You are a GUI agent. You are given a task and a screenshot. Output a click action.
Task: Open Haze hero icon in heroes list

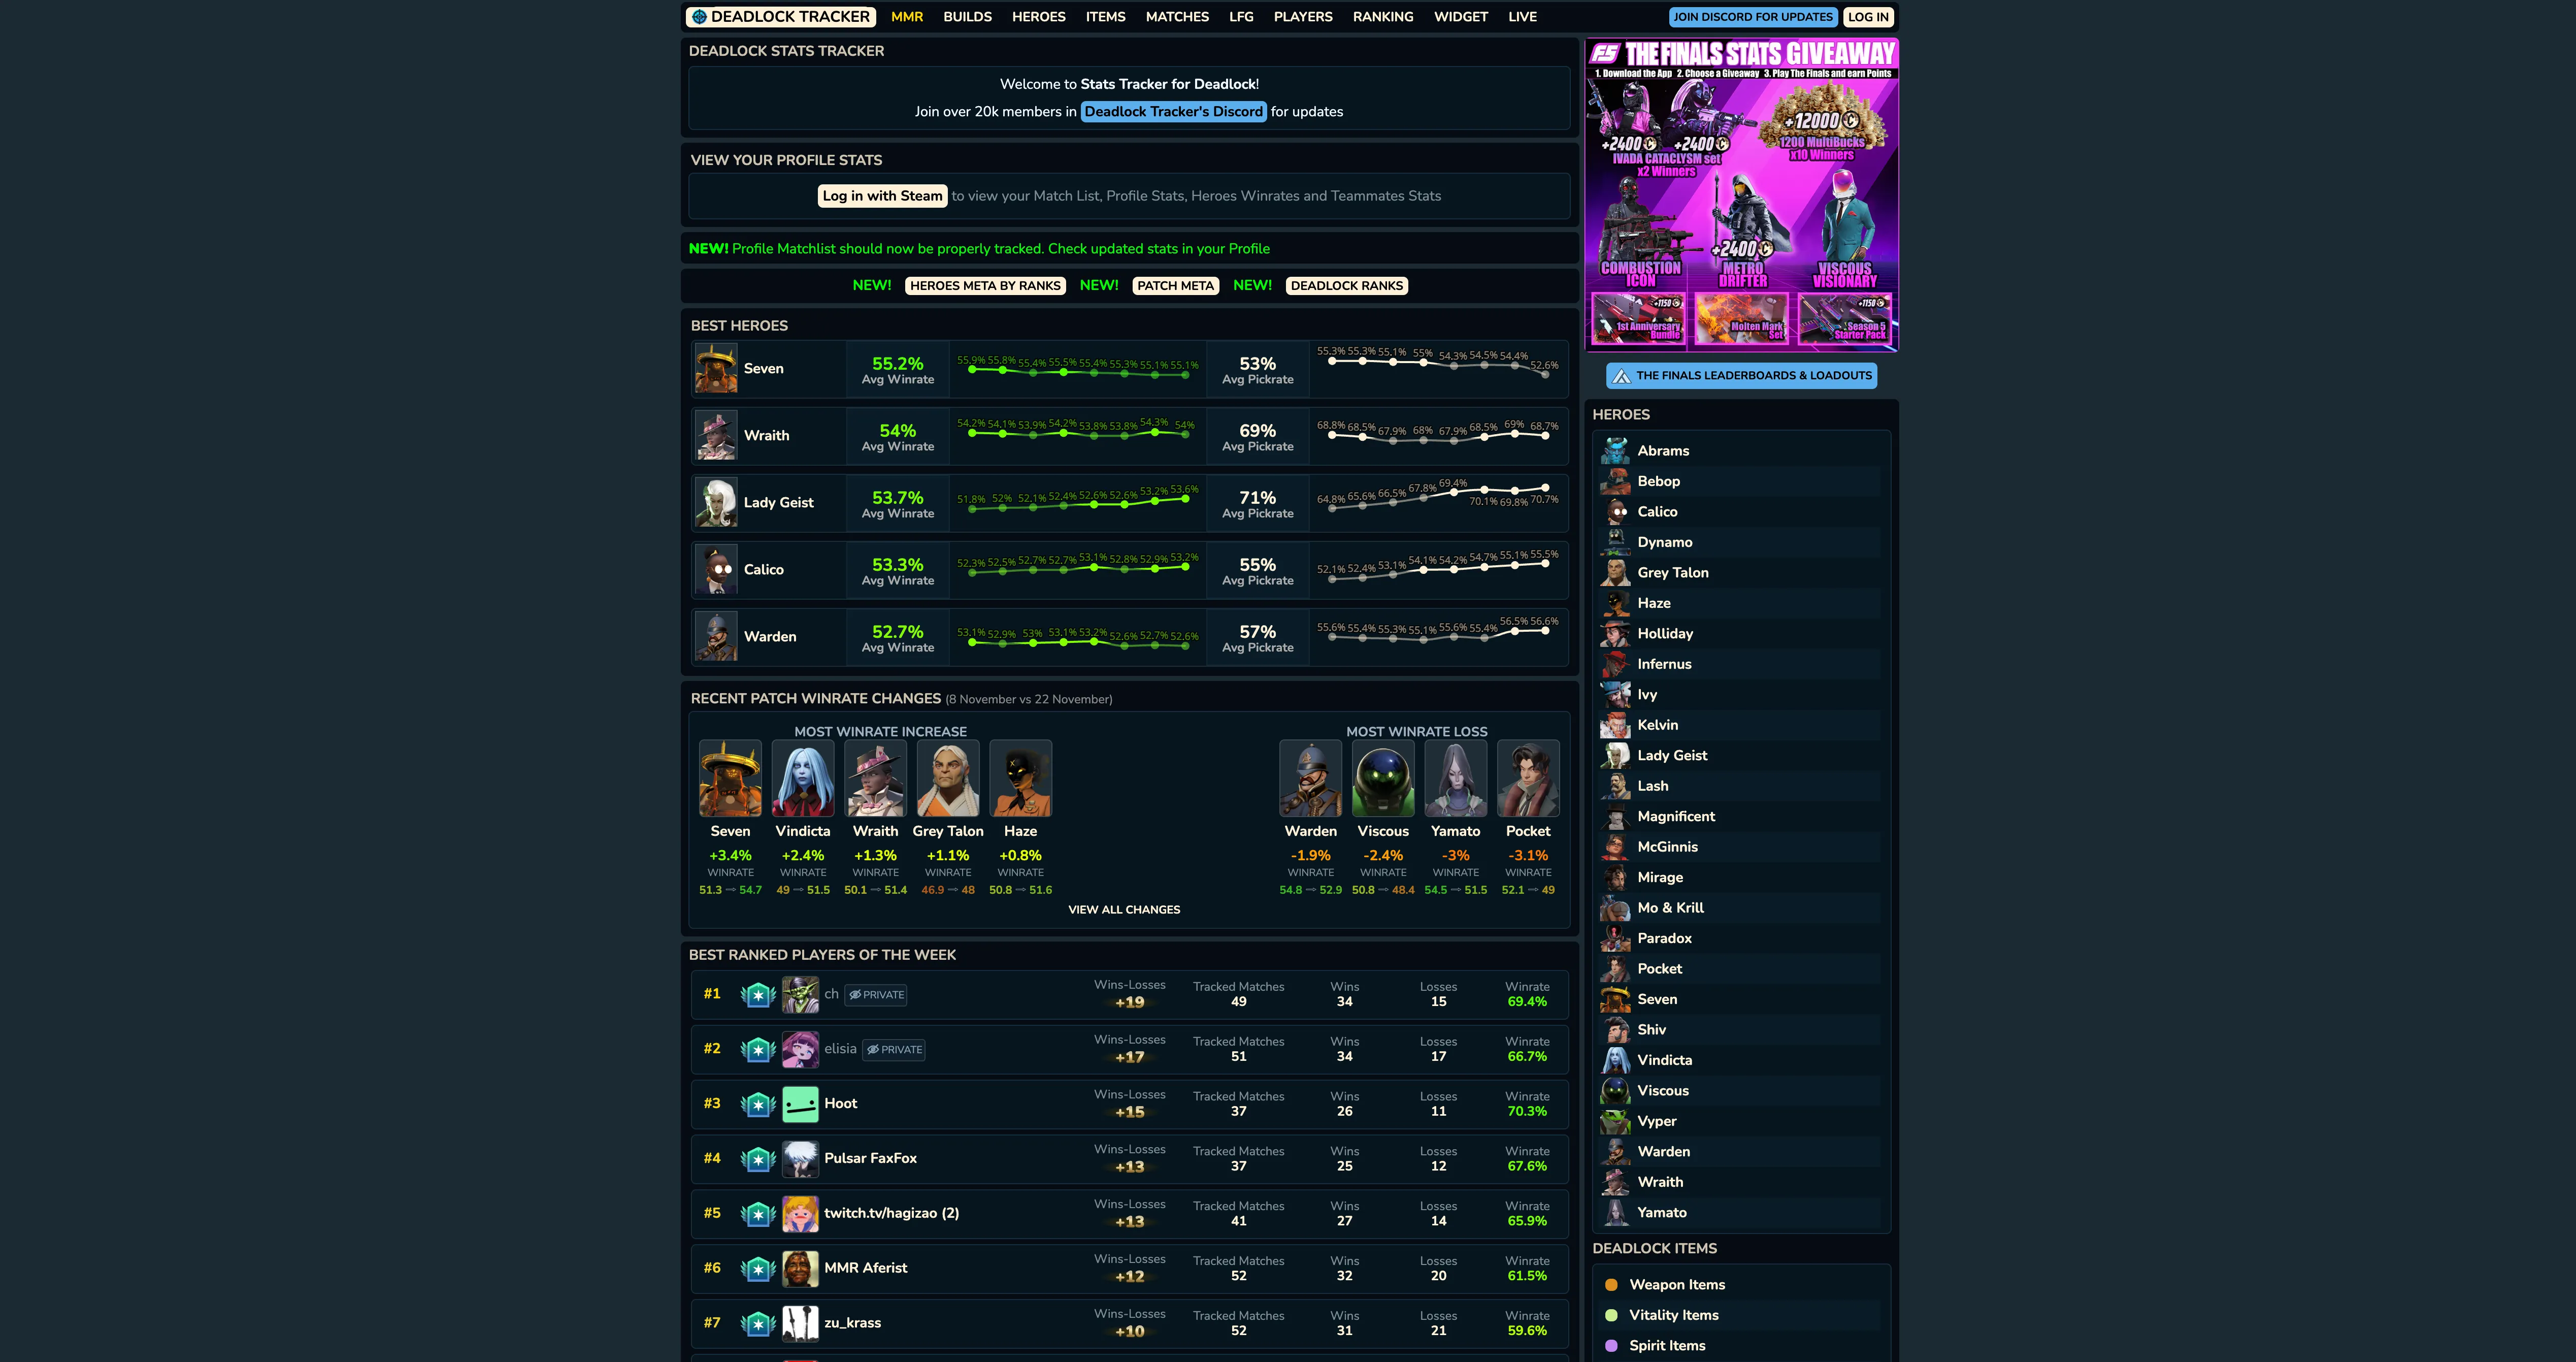tap(1615, 603)
